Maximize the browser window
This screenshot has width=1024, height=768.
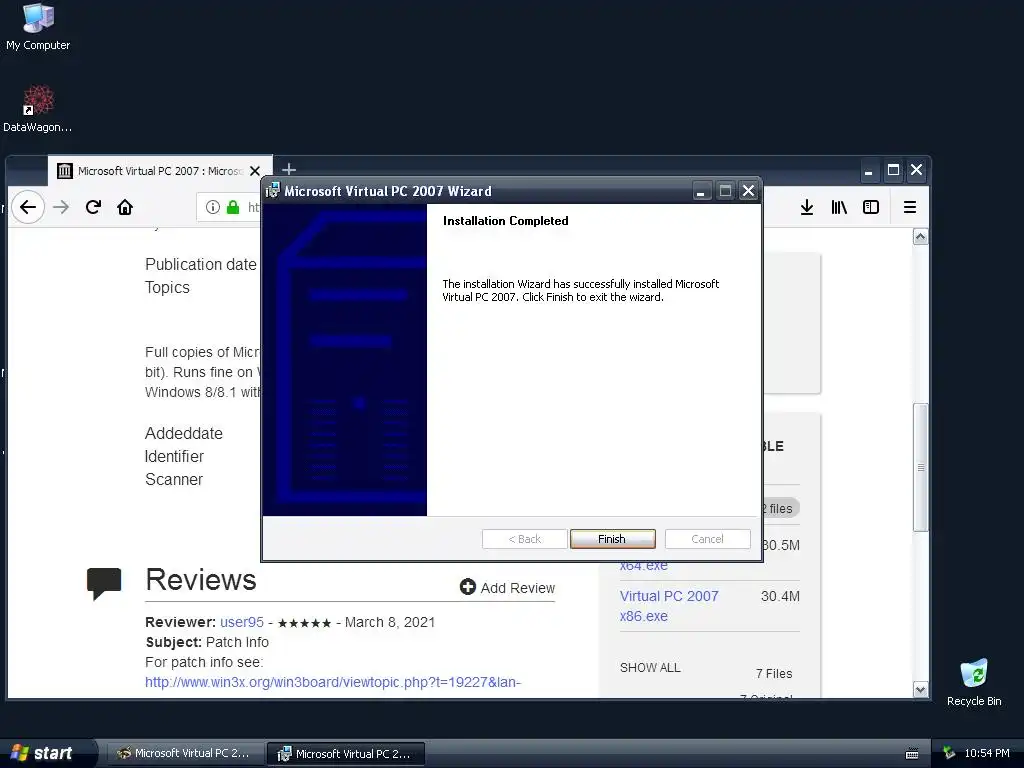(893, 170)
